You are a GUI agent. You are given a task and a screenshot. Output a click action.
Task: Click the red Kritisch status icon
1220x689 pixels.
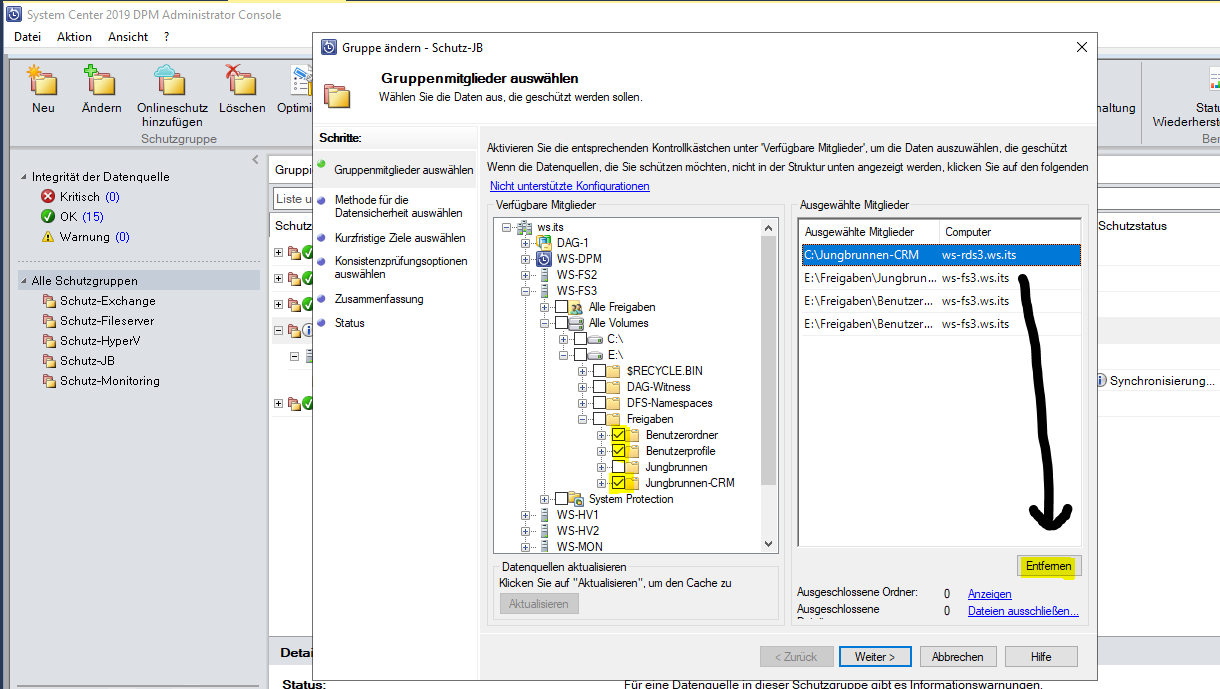point(48,197)
